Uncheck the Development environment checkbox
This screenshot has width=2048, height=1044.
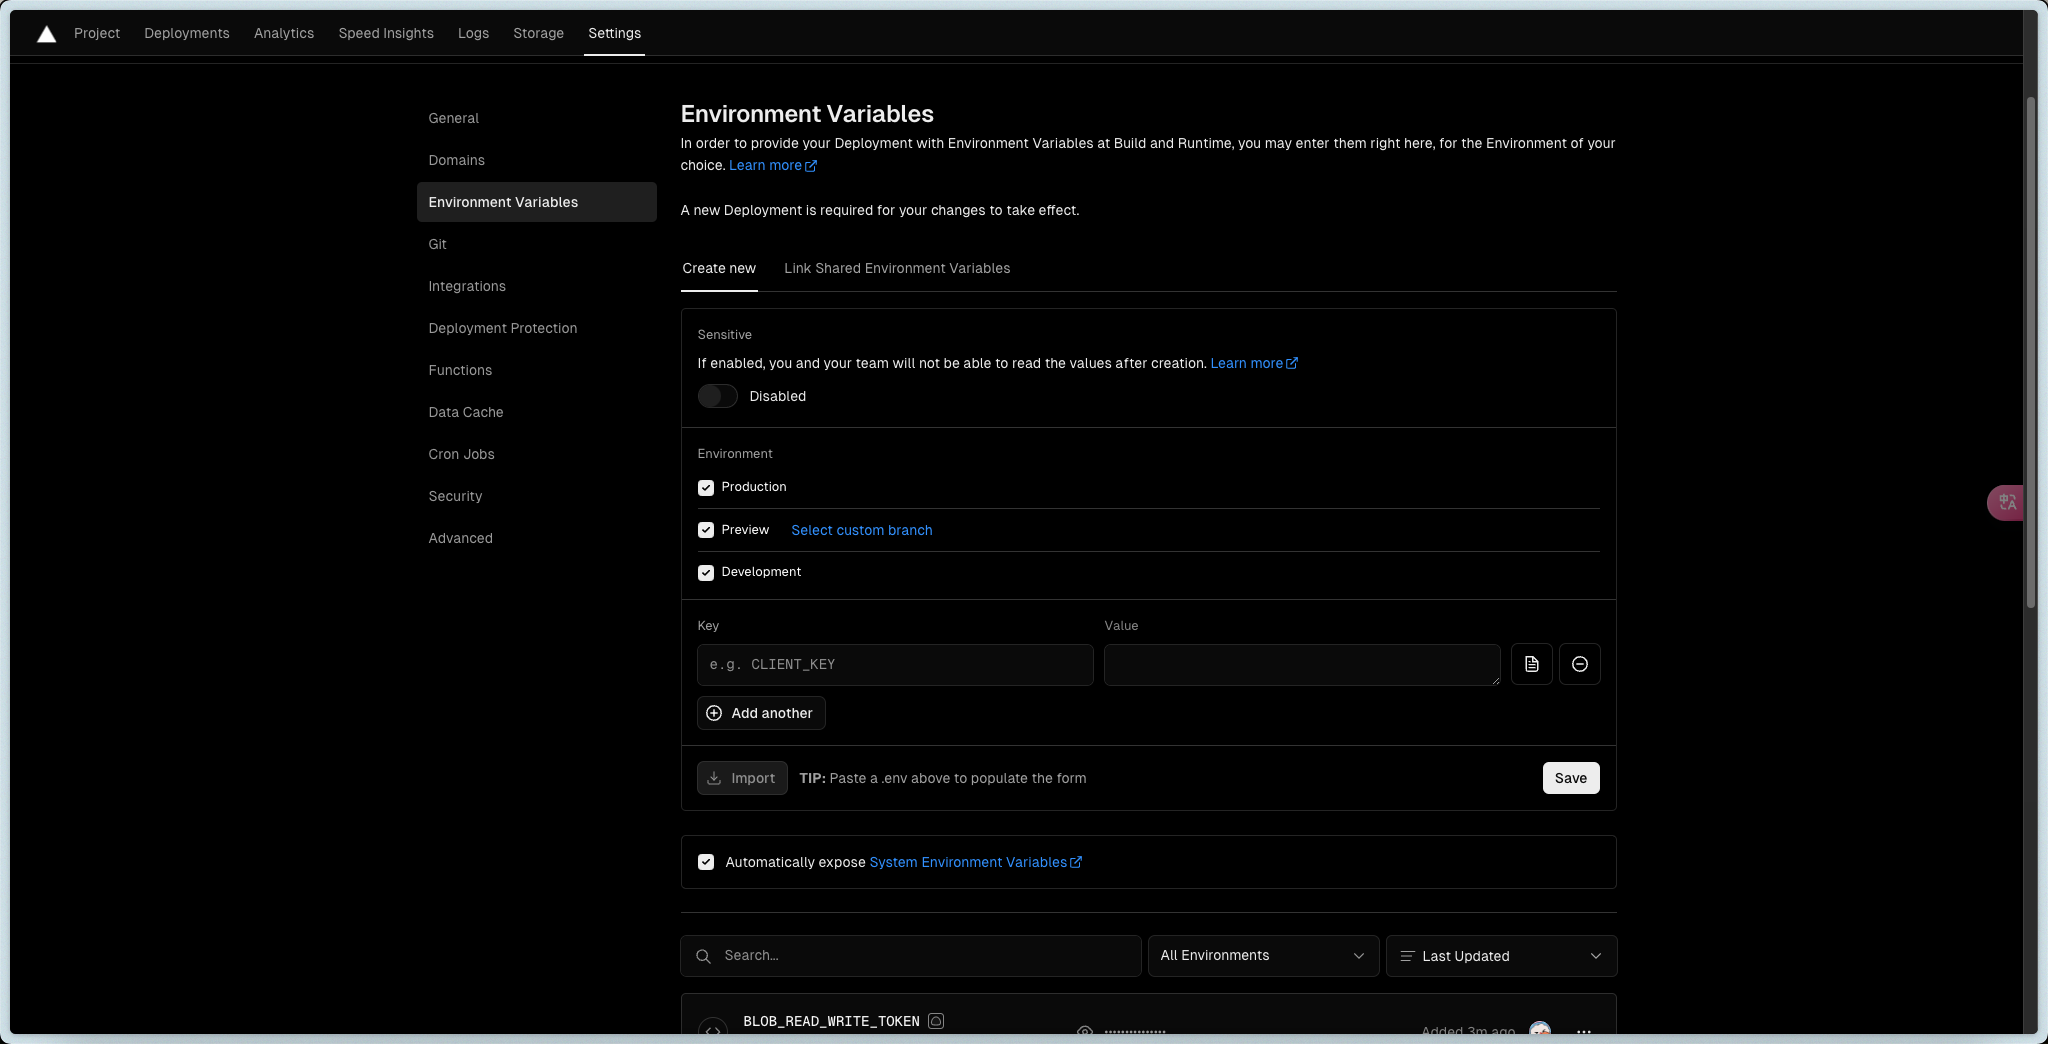[x=706, y=573]
